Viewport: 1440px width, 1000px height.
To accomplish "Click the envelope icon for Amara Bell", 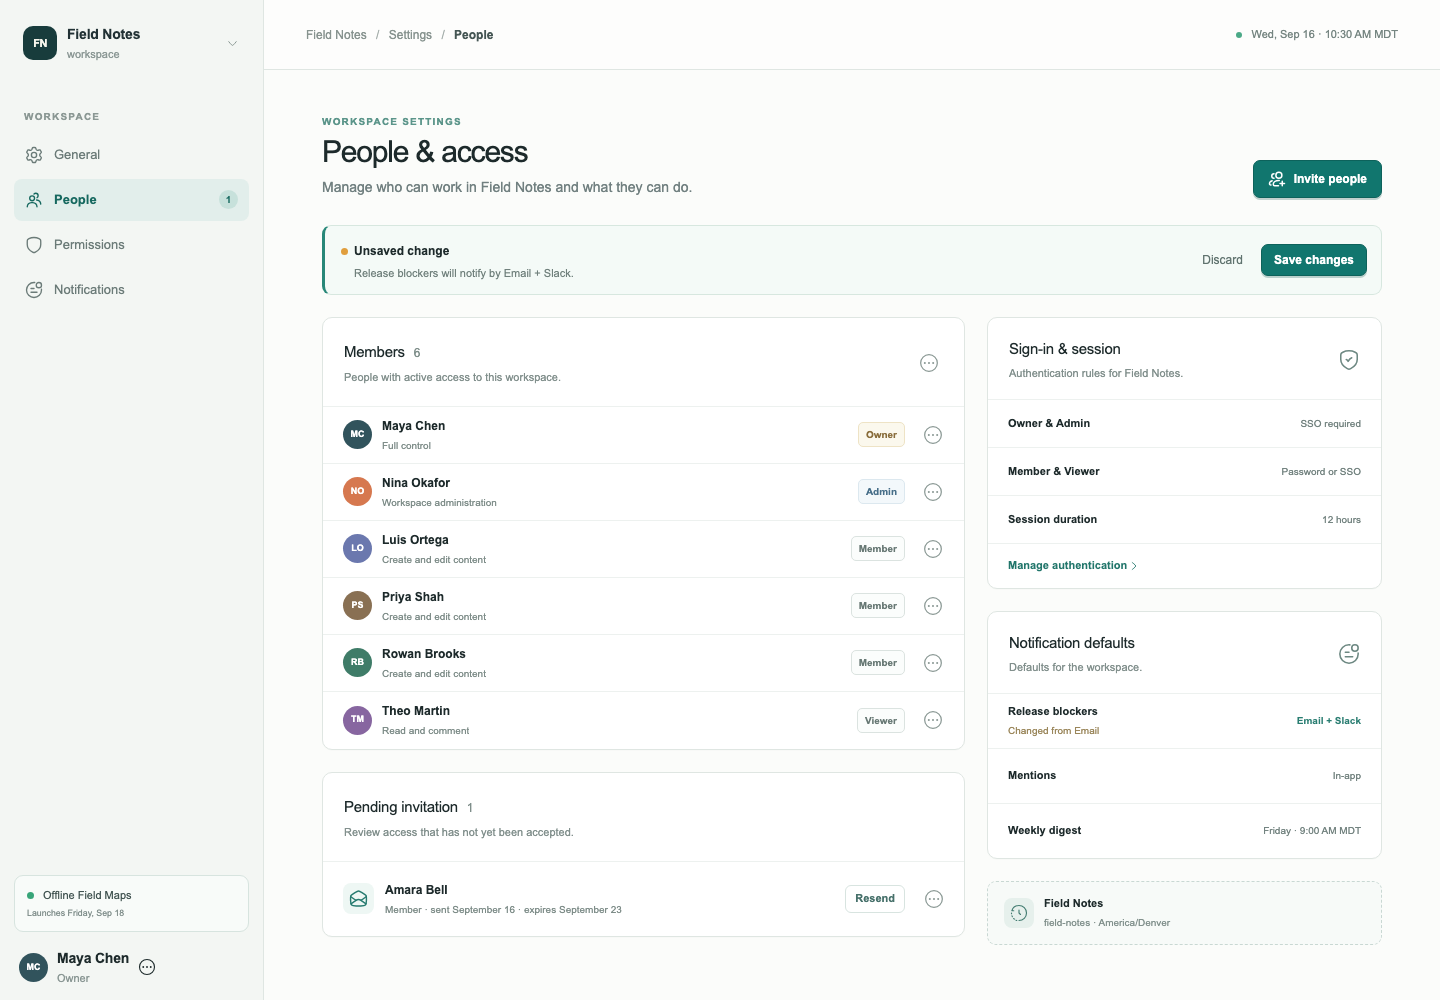I will tap(358, 899).
